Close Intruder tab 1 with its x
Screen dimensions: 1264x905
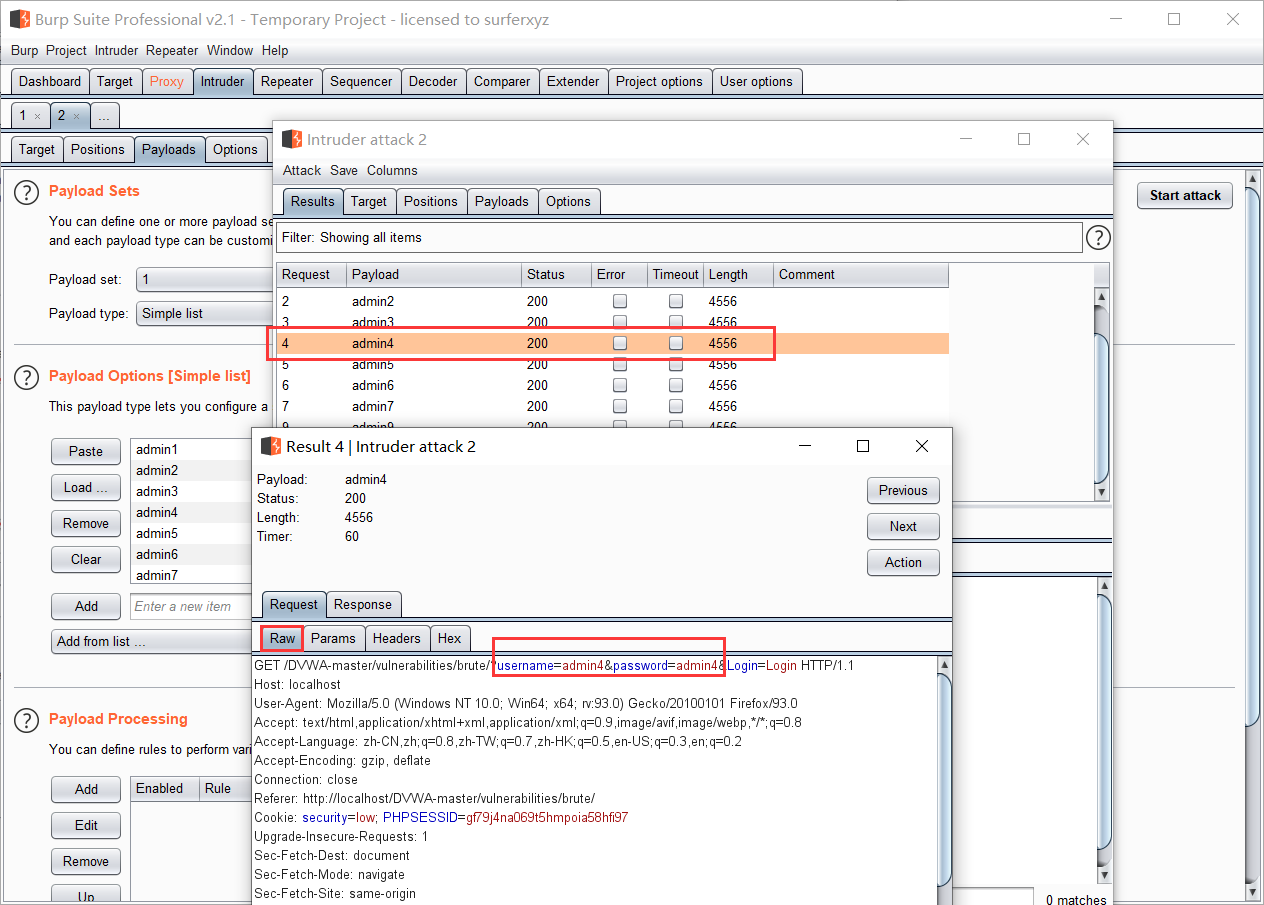(x=38, y=116)
